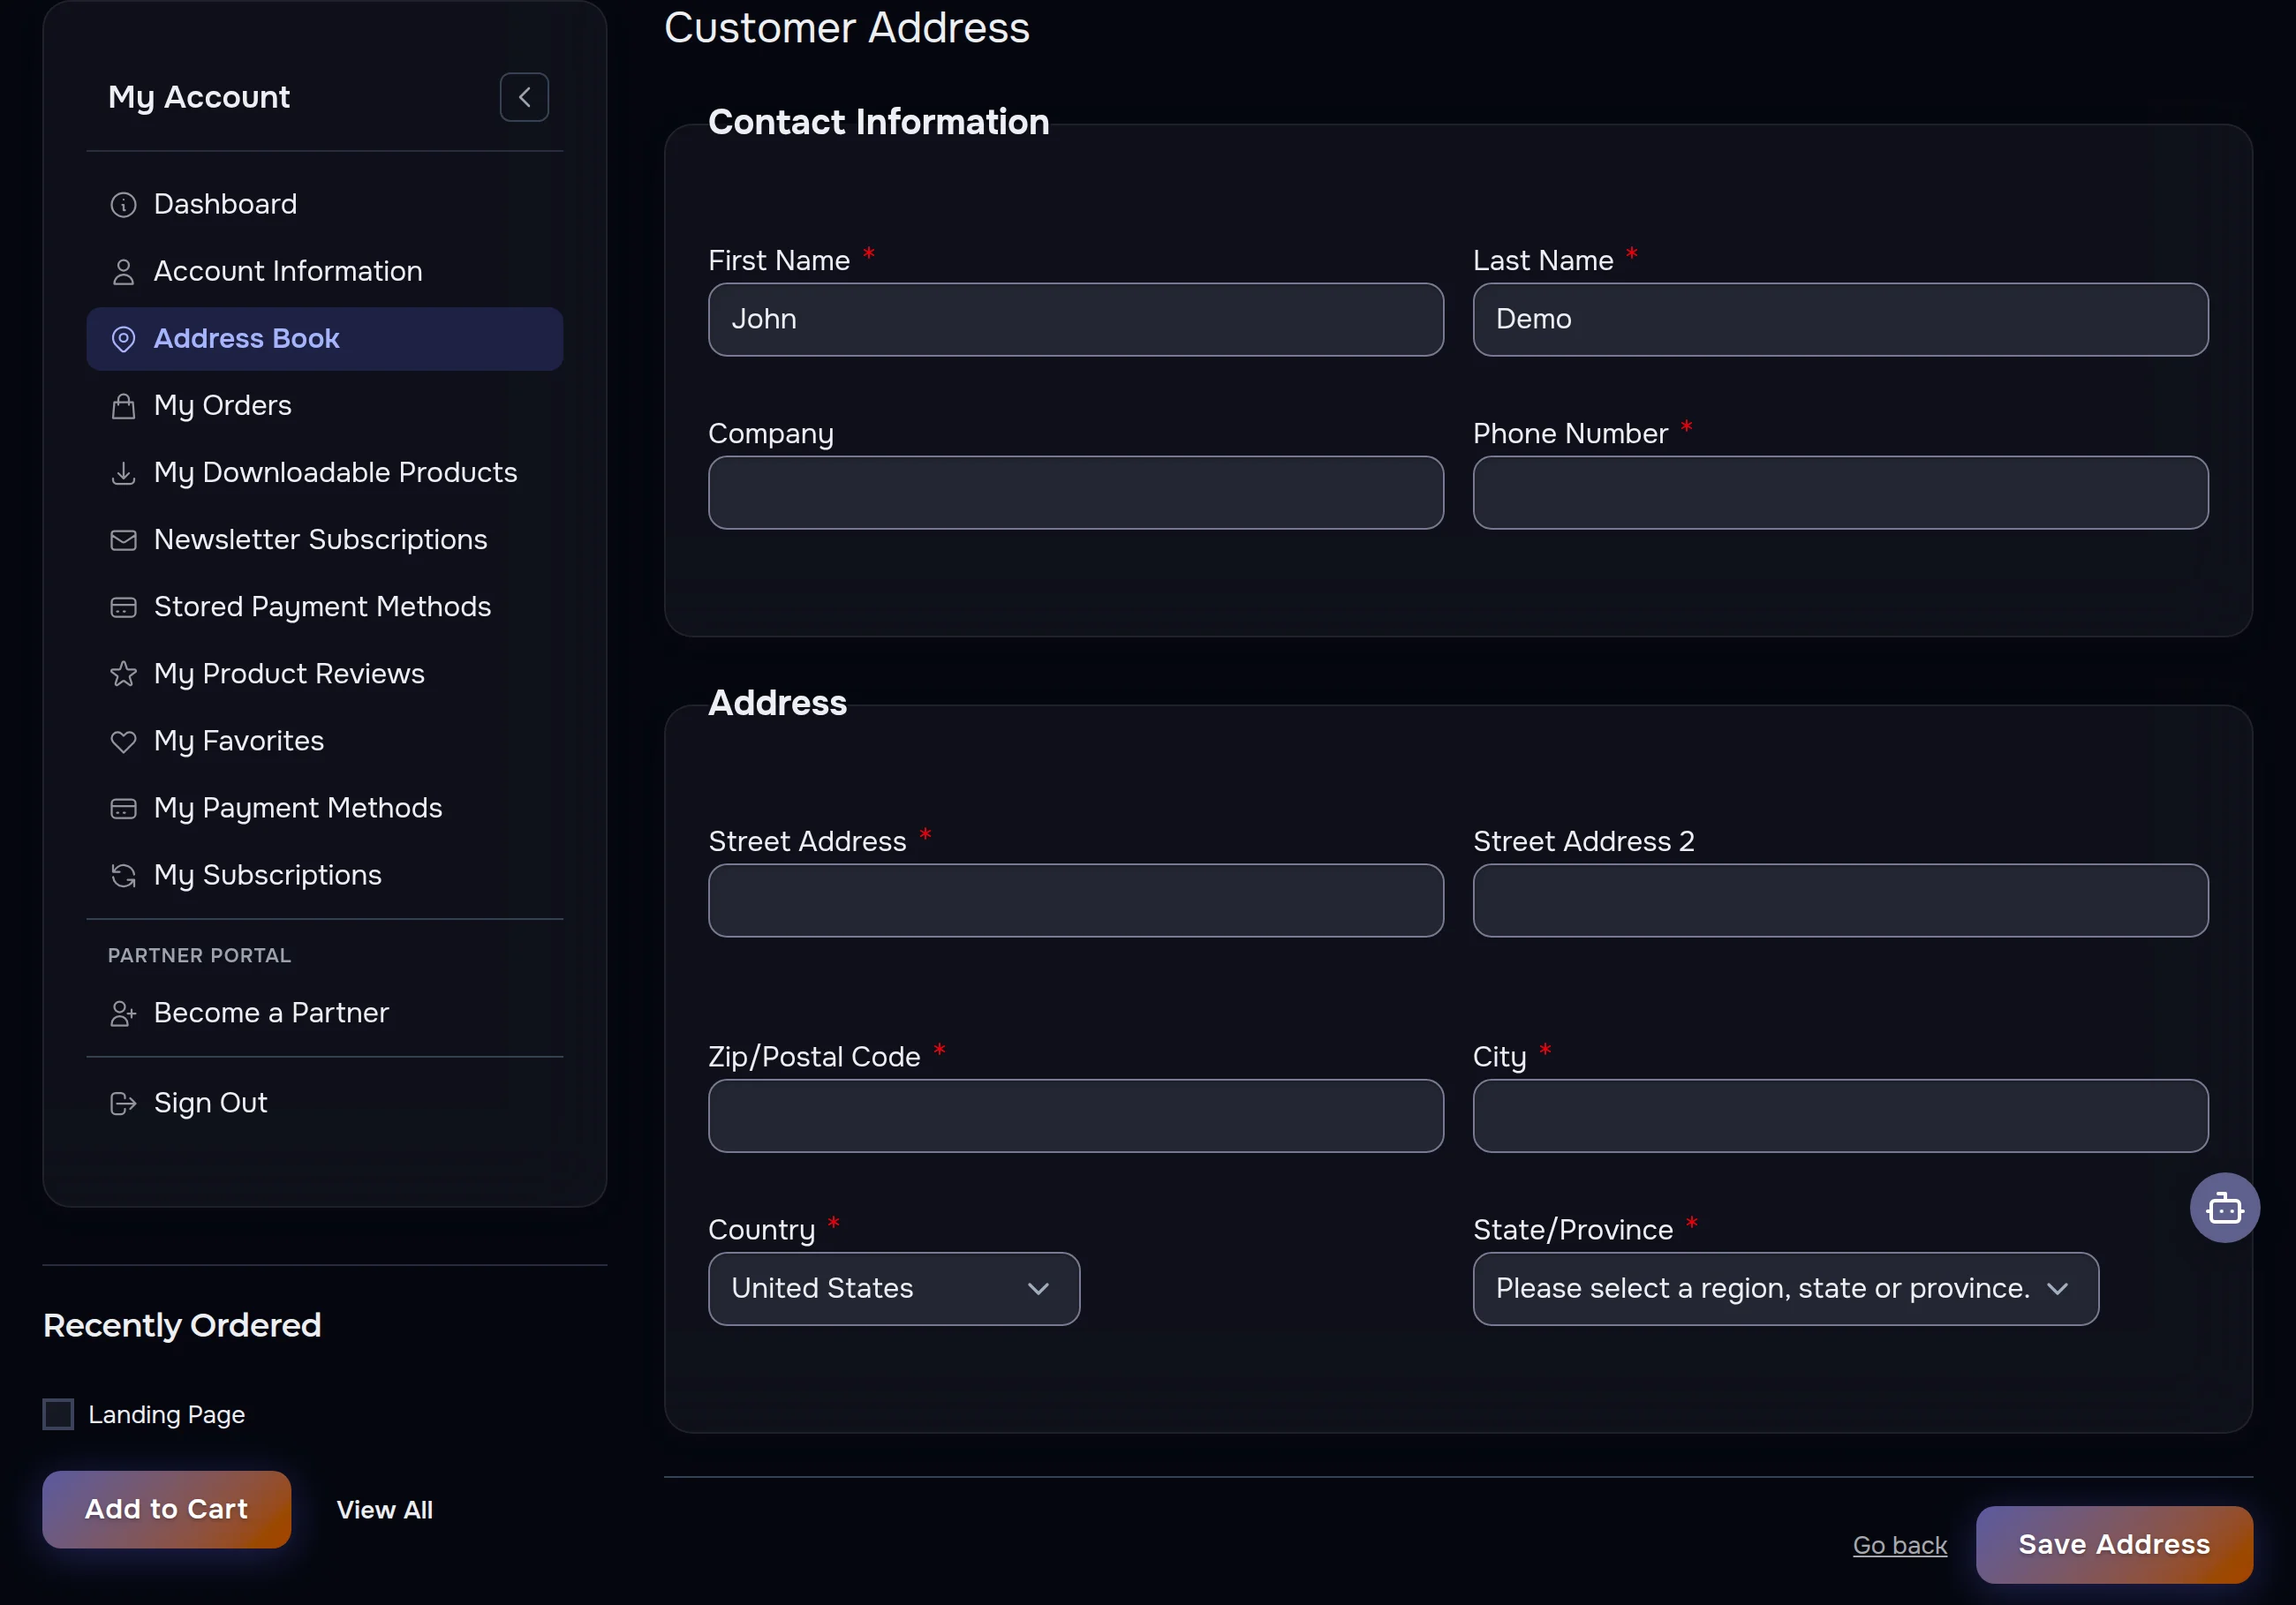Image resolution: width=2296 pixels, height=1605 pixels.
Task: Open the State/Province dropdown
Action: 1785,1288
